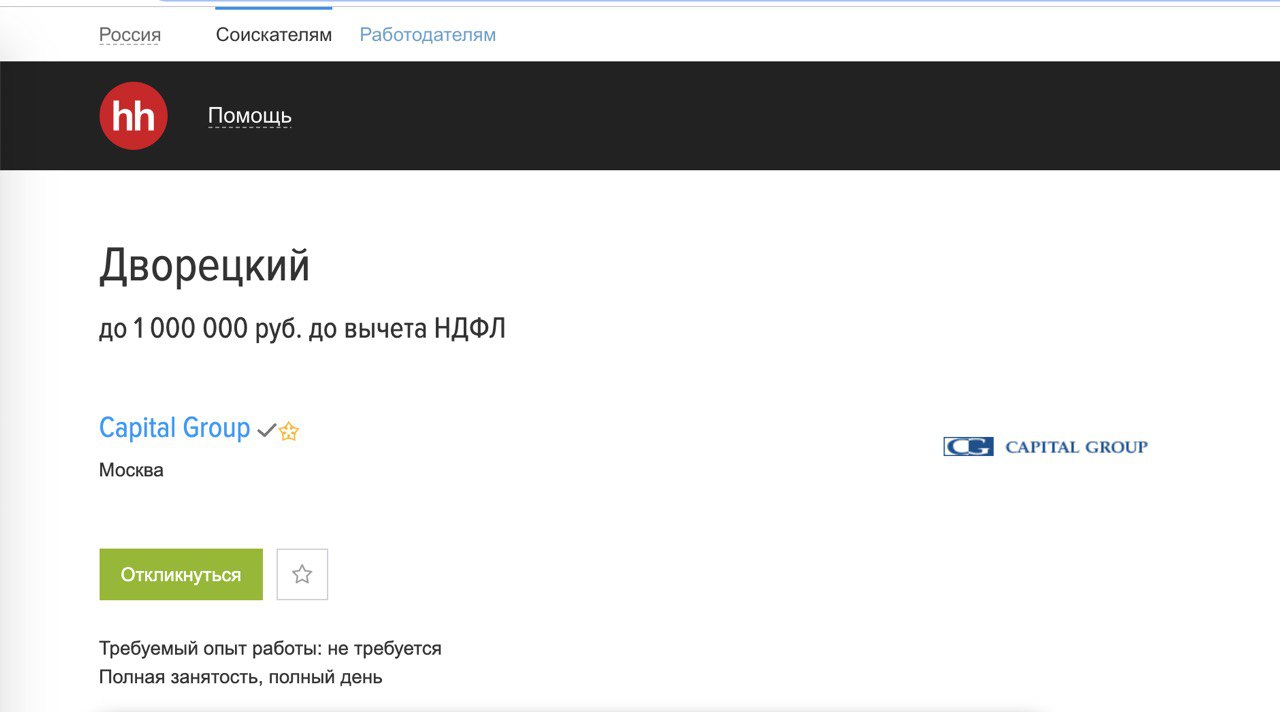Switch to the Соискателям tab
Viewport: 1280px width, 712px height.
coord(274,35)
